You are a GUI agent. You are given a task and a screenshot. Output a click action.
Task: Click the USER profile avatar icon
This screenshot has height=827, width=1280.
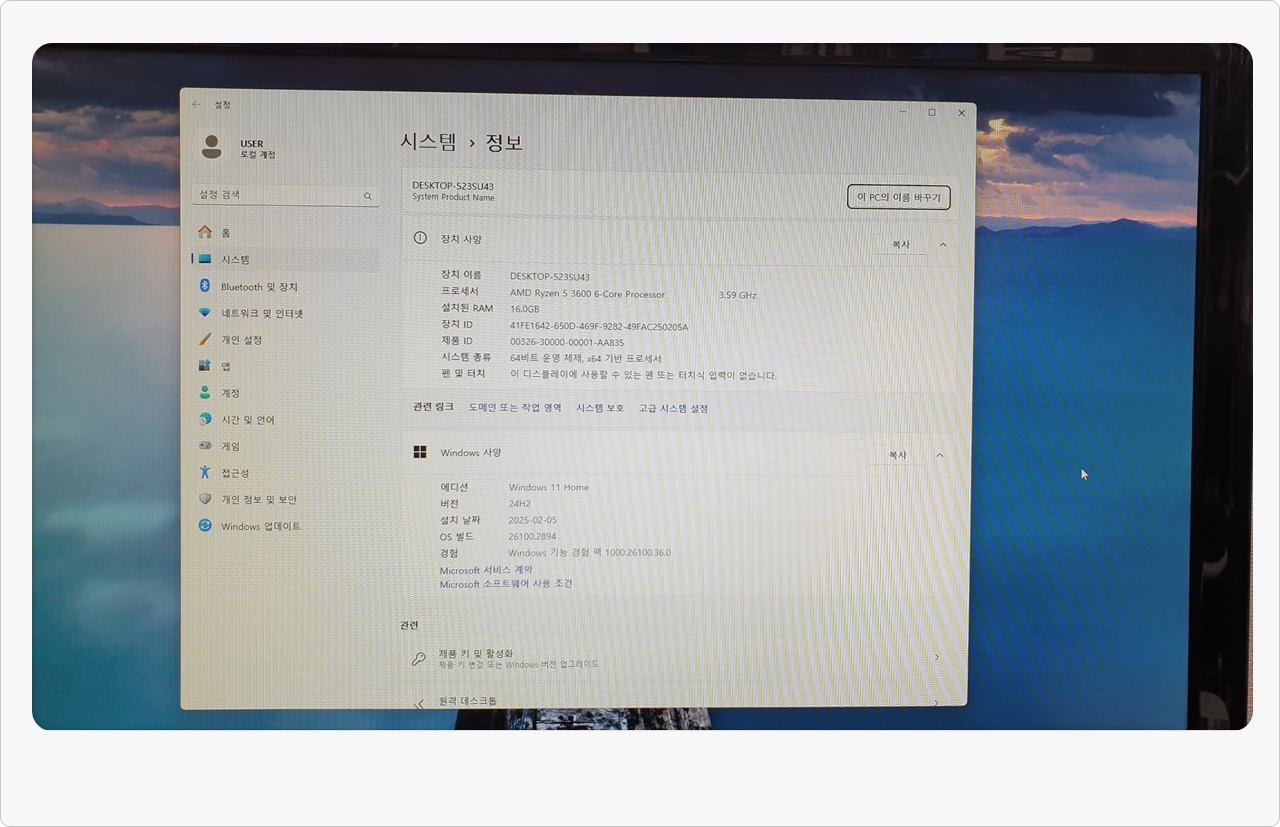click(x=211, y=147)
